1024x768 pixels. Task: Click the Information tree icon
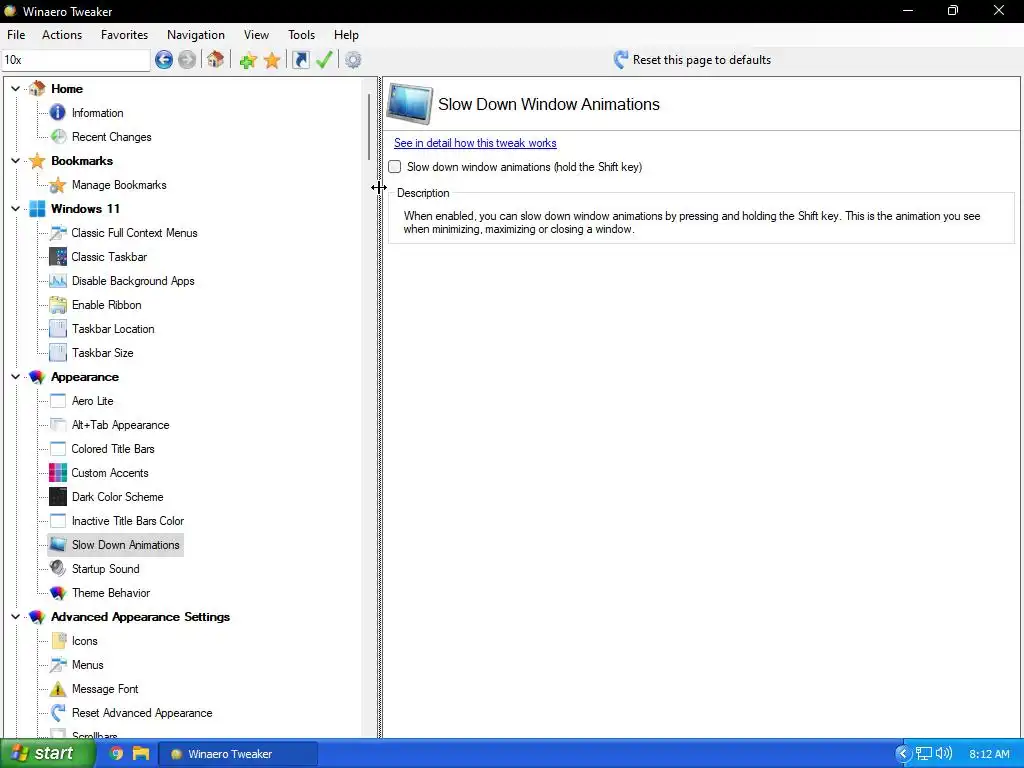57,112
